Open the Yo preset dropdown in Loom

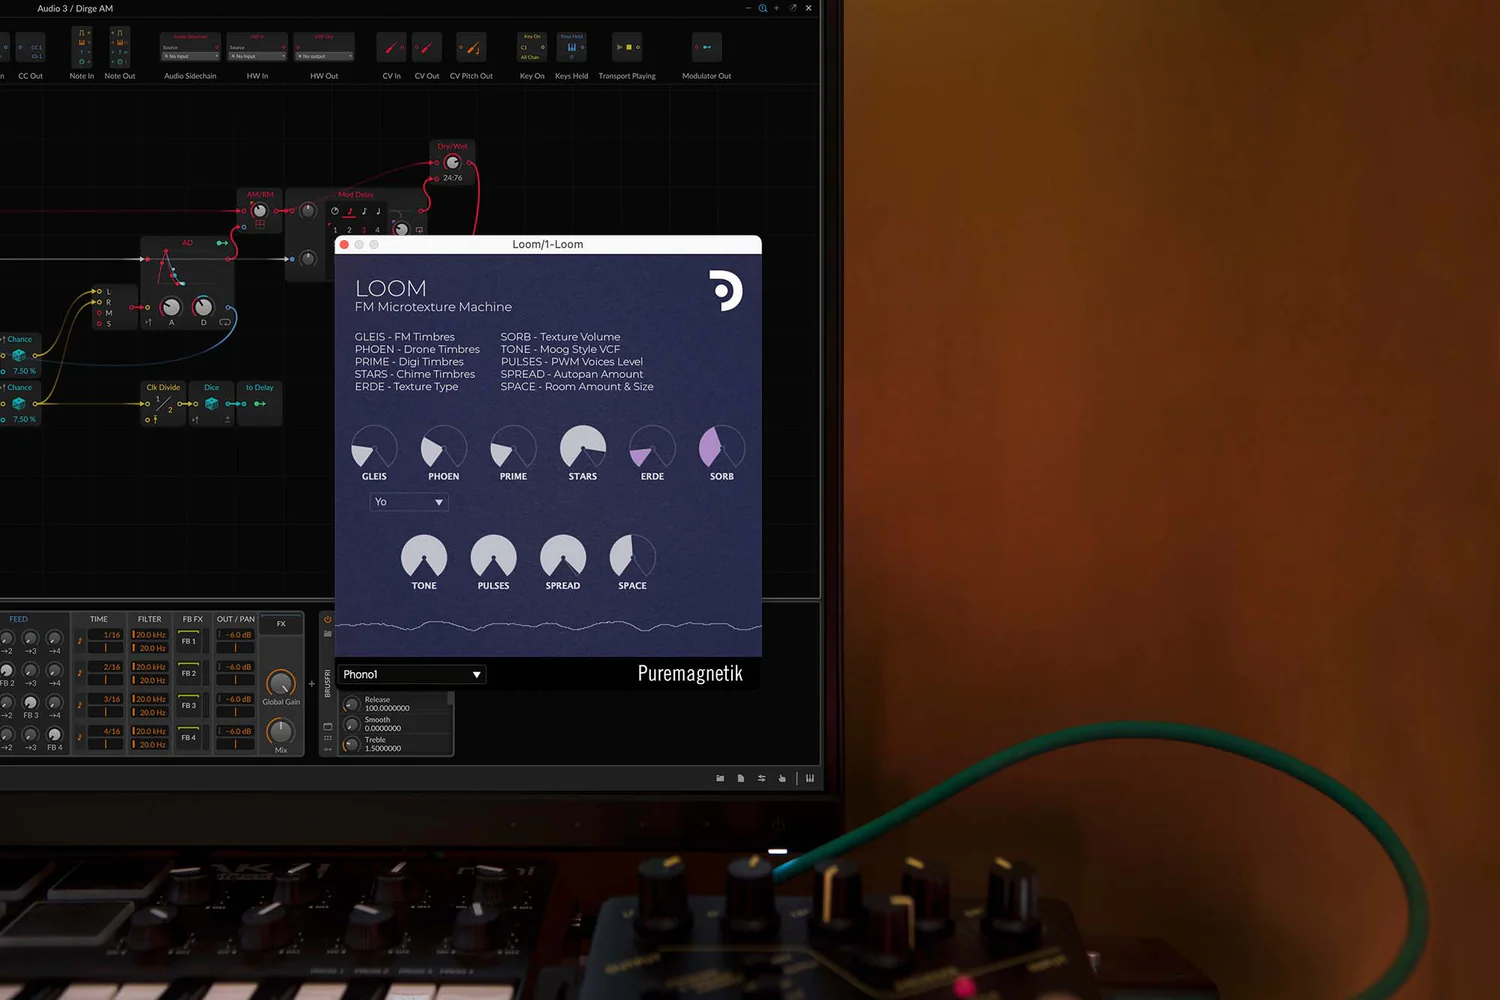pos(409,502)
